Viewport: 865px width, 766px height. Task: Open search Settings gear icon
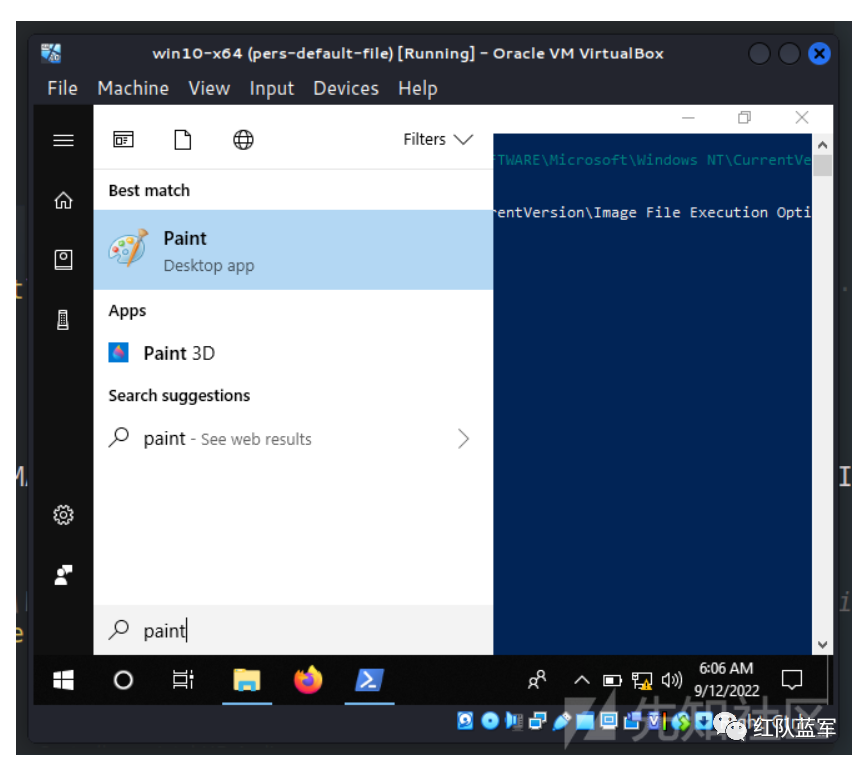pyautogui.click(x=63, y=515)
